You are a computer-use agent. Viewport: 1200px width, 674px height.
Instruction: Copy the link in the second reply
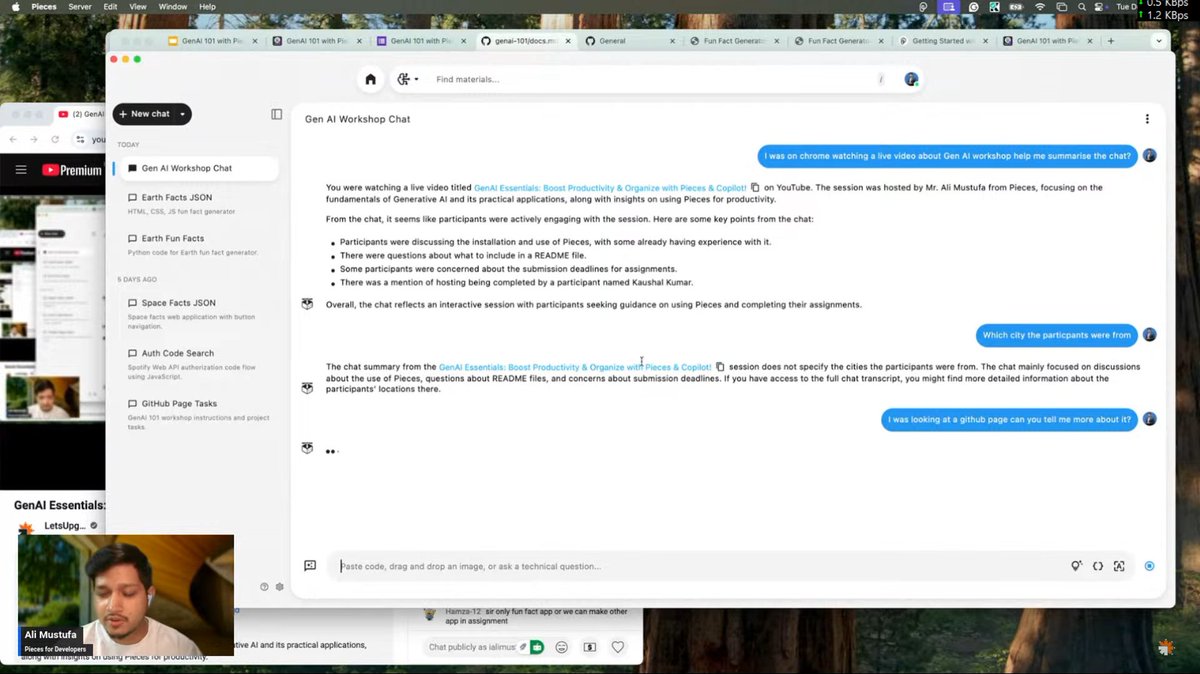(720, 367)
